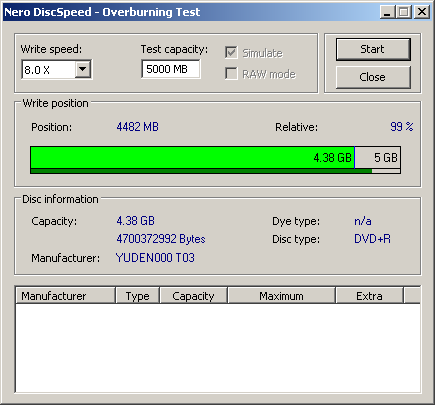Open the Write speed dropdown arrow
The height and width of the screenshot is (405, 435).
point(83,69)
